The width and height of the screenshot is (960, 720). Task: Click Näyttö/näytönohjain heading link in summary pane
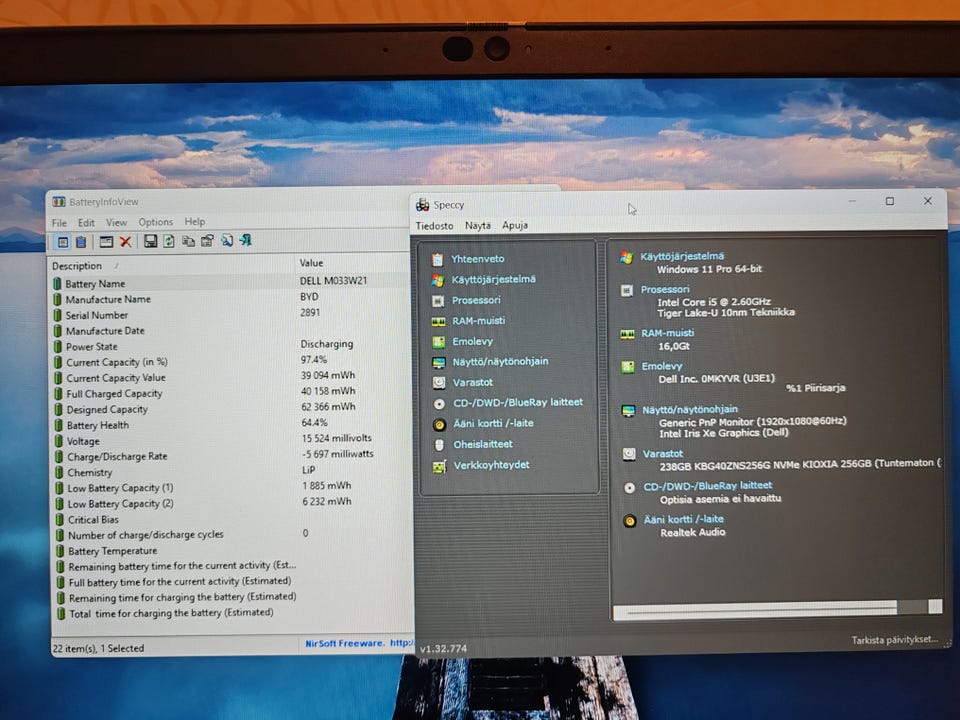click(x=690, y=410)
